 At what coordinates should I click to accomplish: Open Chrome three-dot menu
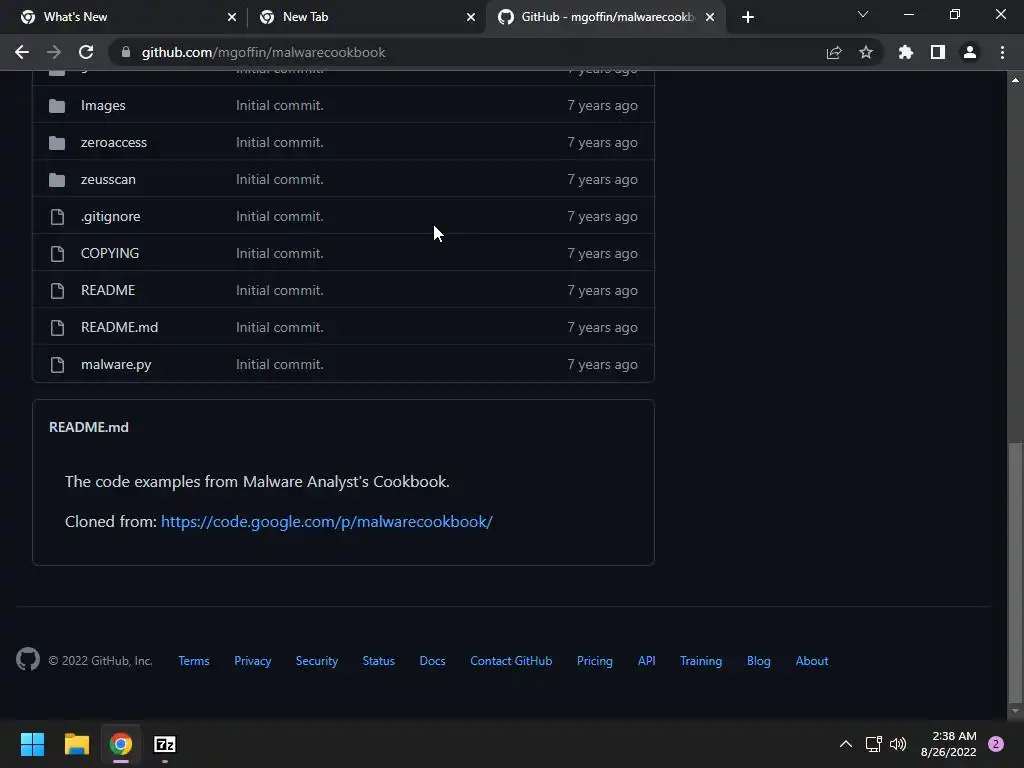[1002, 52]
